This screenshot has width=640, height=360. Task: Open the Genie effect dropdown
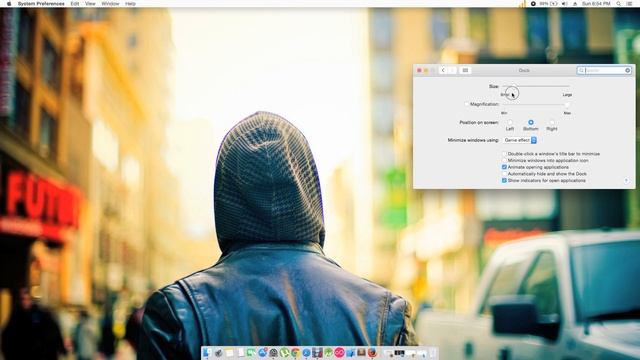(520, 140)
